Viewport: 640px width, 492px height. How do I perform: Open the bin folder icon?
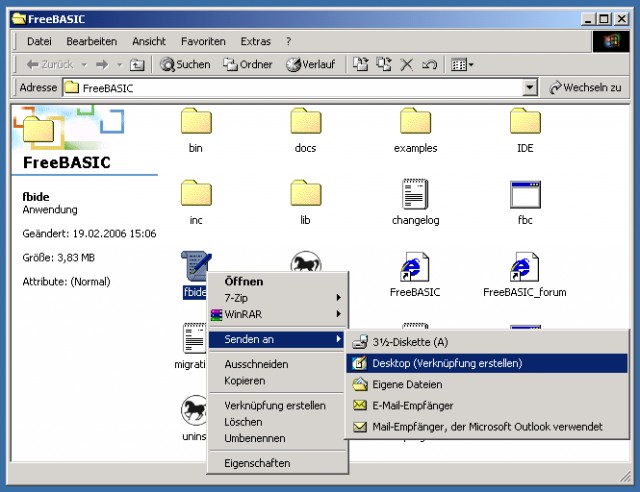click(x=196, y=121)
